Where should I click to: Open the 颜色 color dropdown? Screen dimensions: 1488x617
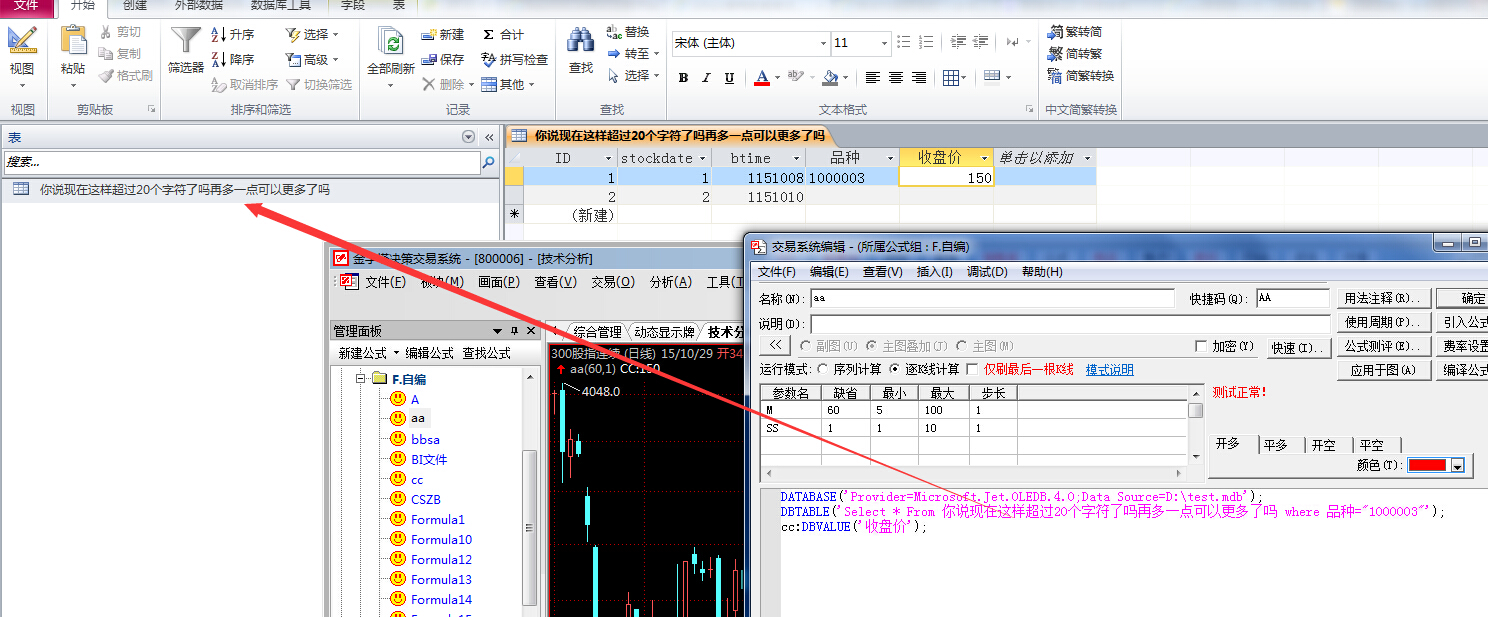click(x=1457, y=465)
